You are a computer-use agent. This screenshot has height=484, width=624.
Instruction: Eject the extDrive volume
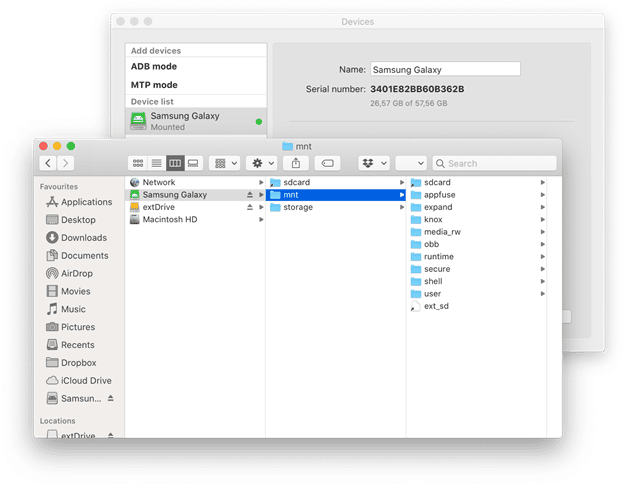[x=249, y=207]
